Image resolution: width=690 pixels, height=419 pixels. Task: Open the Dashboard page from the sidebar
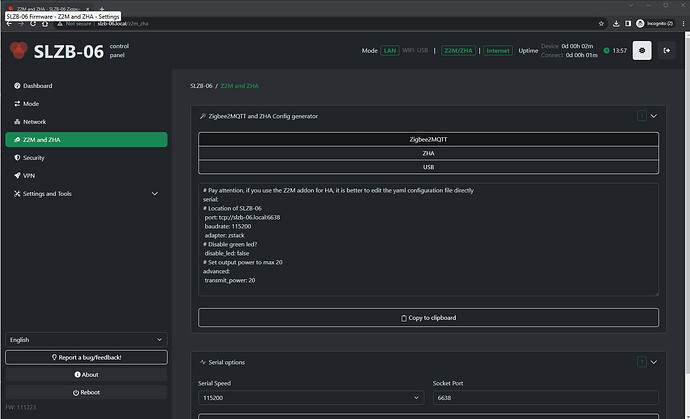38,86
